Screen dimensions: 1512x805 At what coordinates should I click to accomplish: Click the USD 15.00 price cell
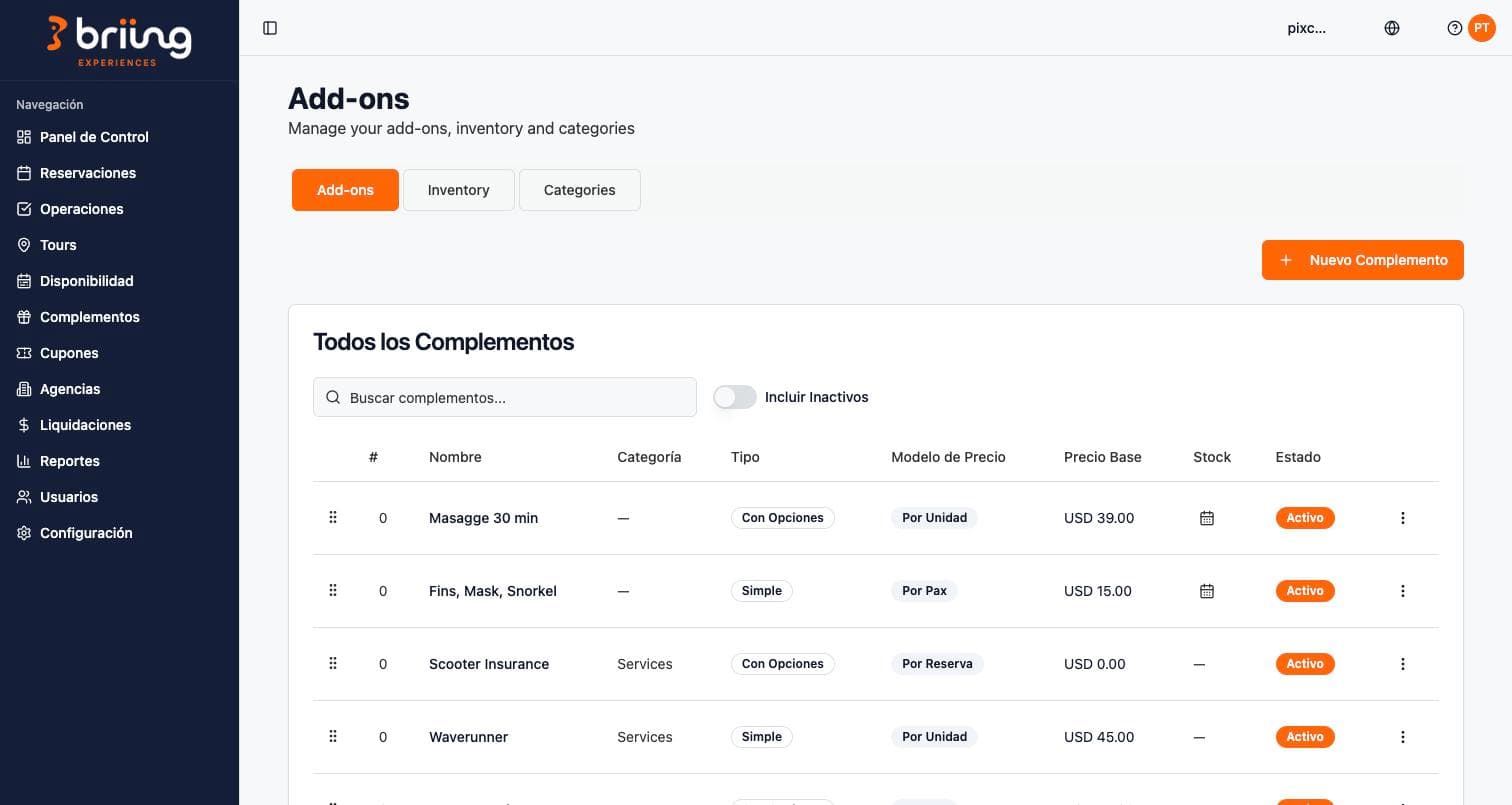(1098, 591)
